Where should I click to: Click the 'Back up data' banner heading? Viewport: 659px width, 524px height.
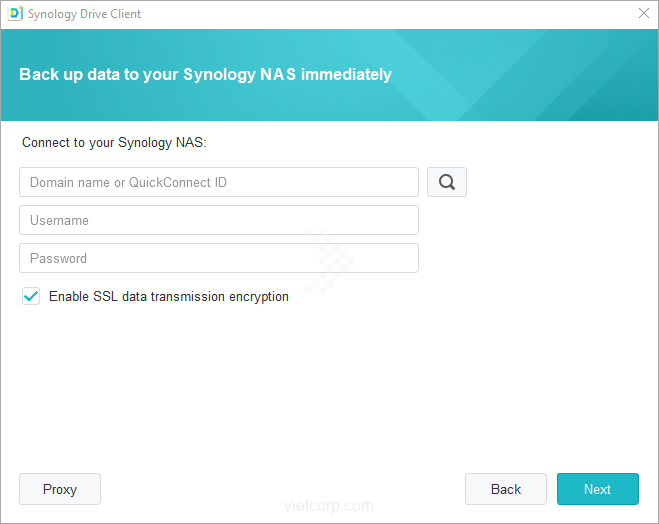[205, 74]
